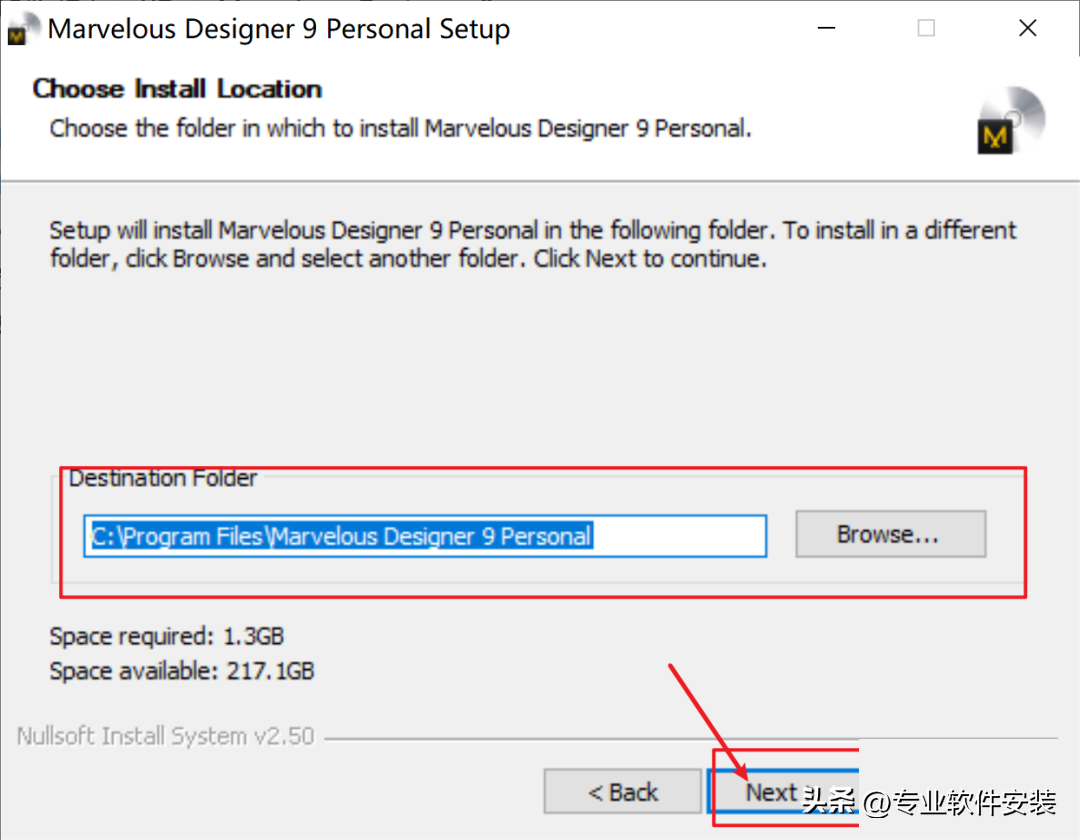Viewport: 1080px width, 840px height.
Task: Click the window title text
Action: (279, 30)
